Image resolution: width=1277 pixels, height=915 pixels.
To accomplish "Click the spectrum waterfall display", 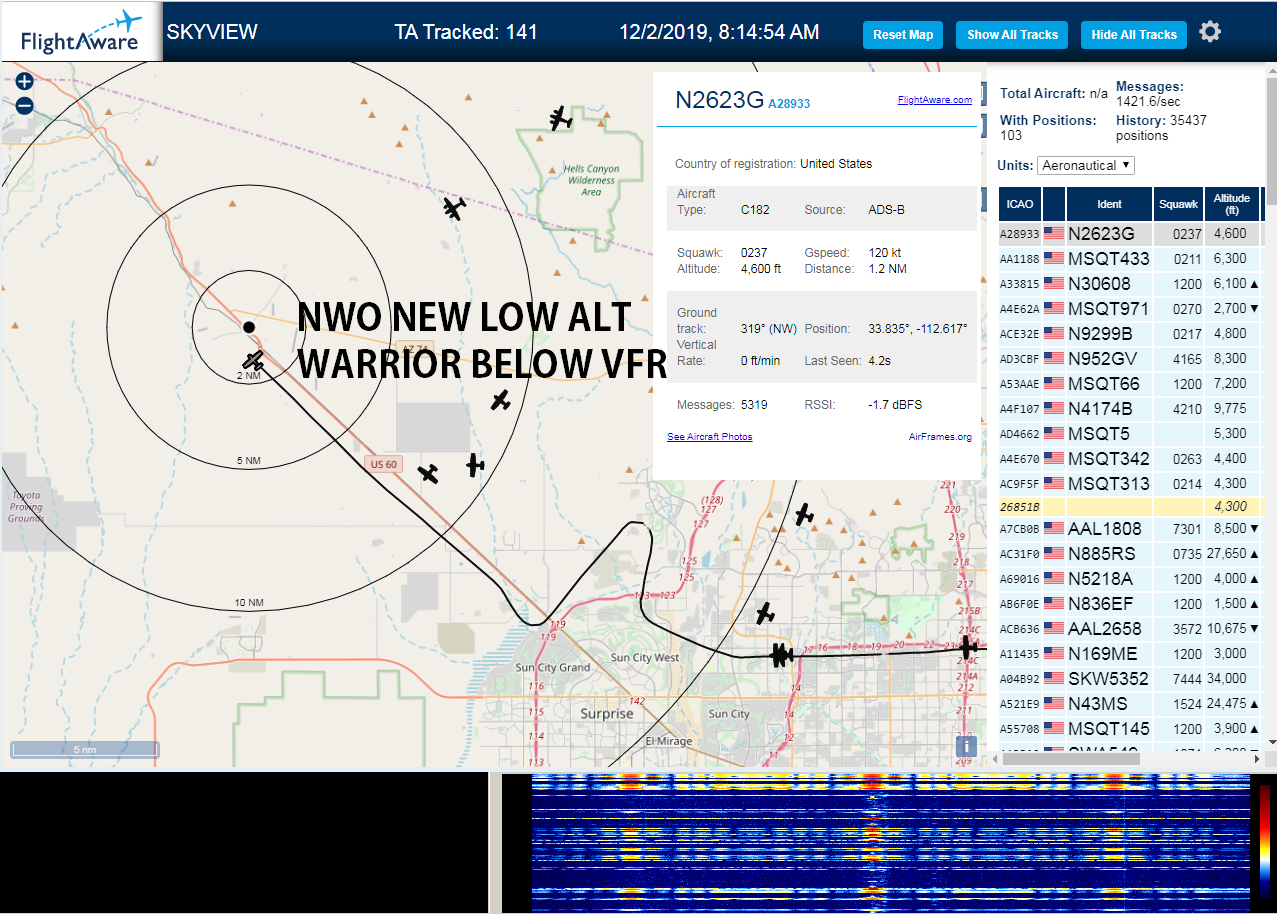I will [x=890, y=843].
